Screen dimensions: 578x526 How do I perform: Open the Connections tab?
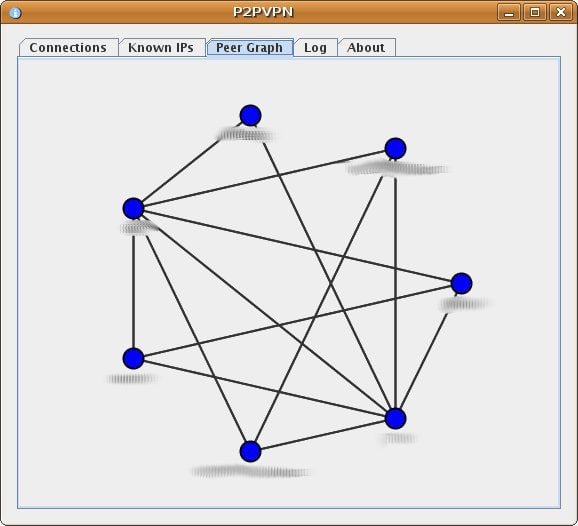click(x=69, y=48)
